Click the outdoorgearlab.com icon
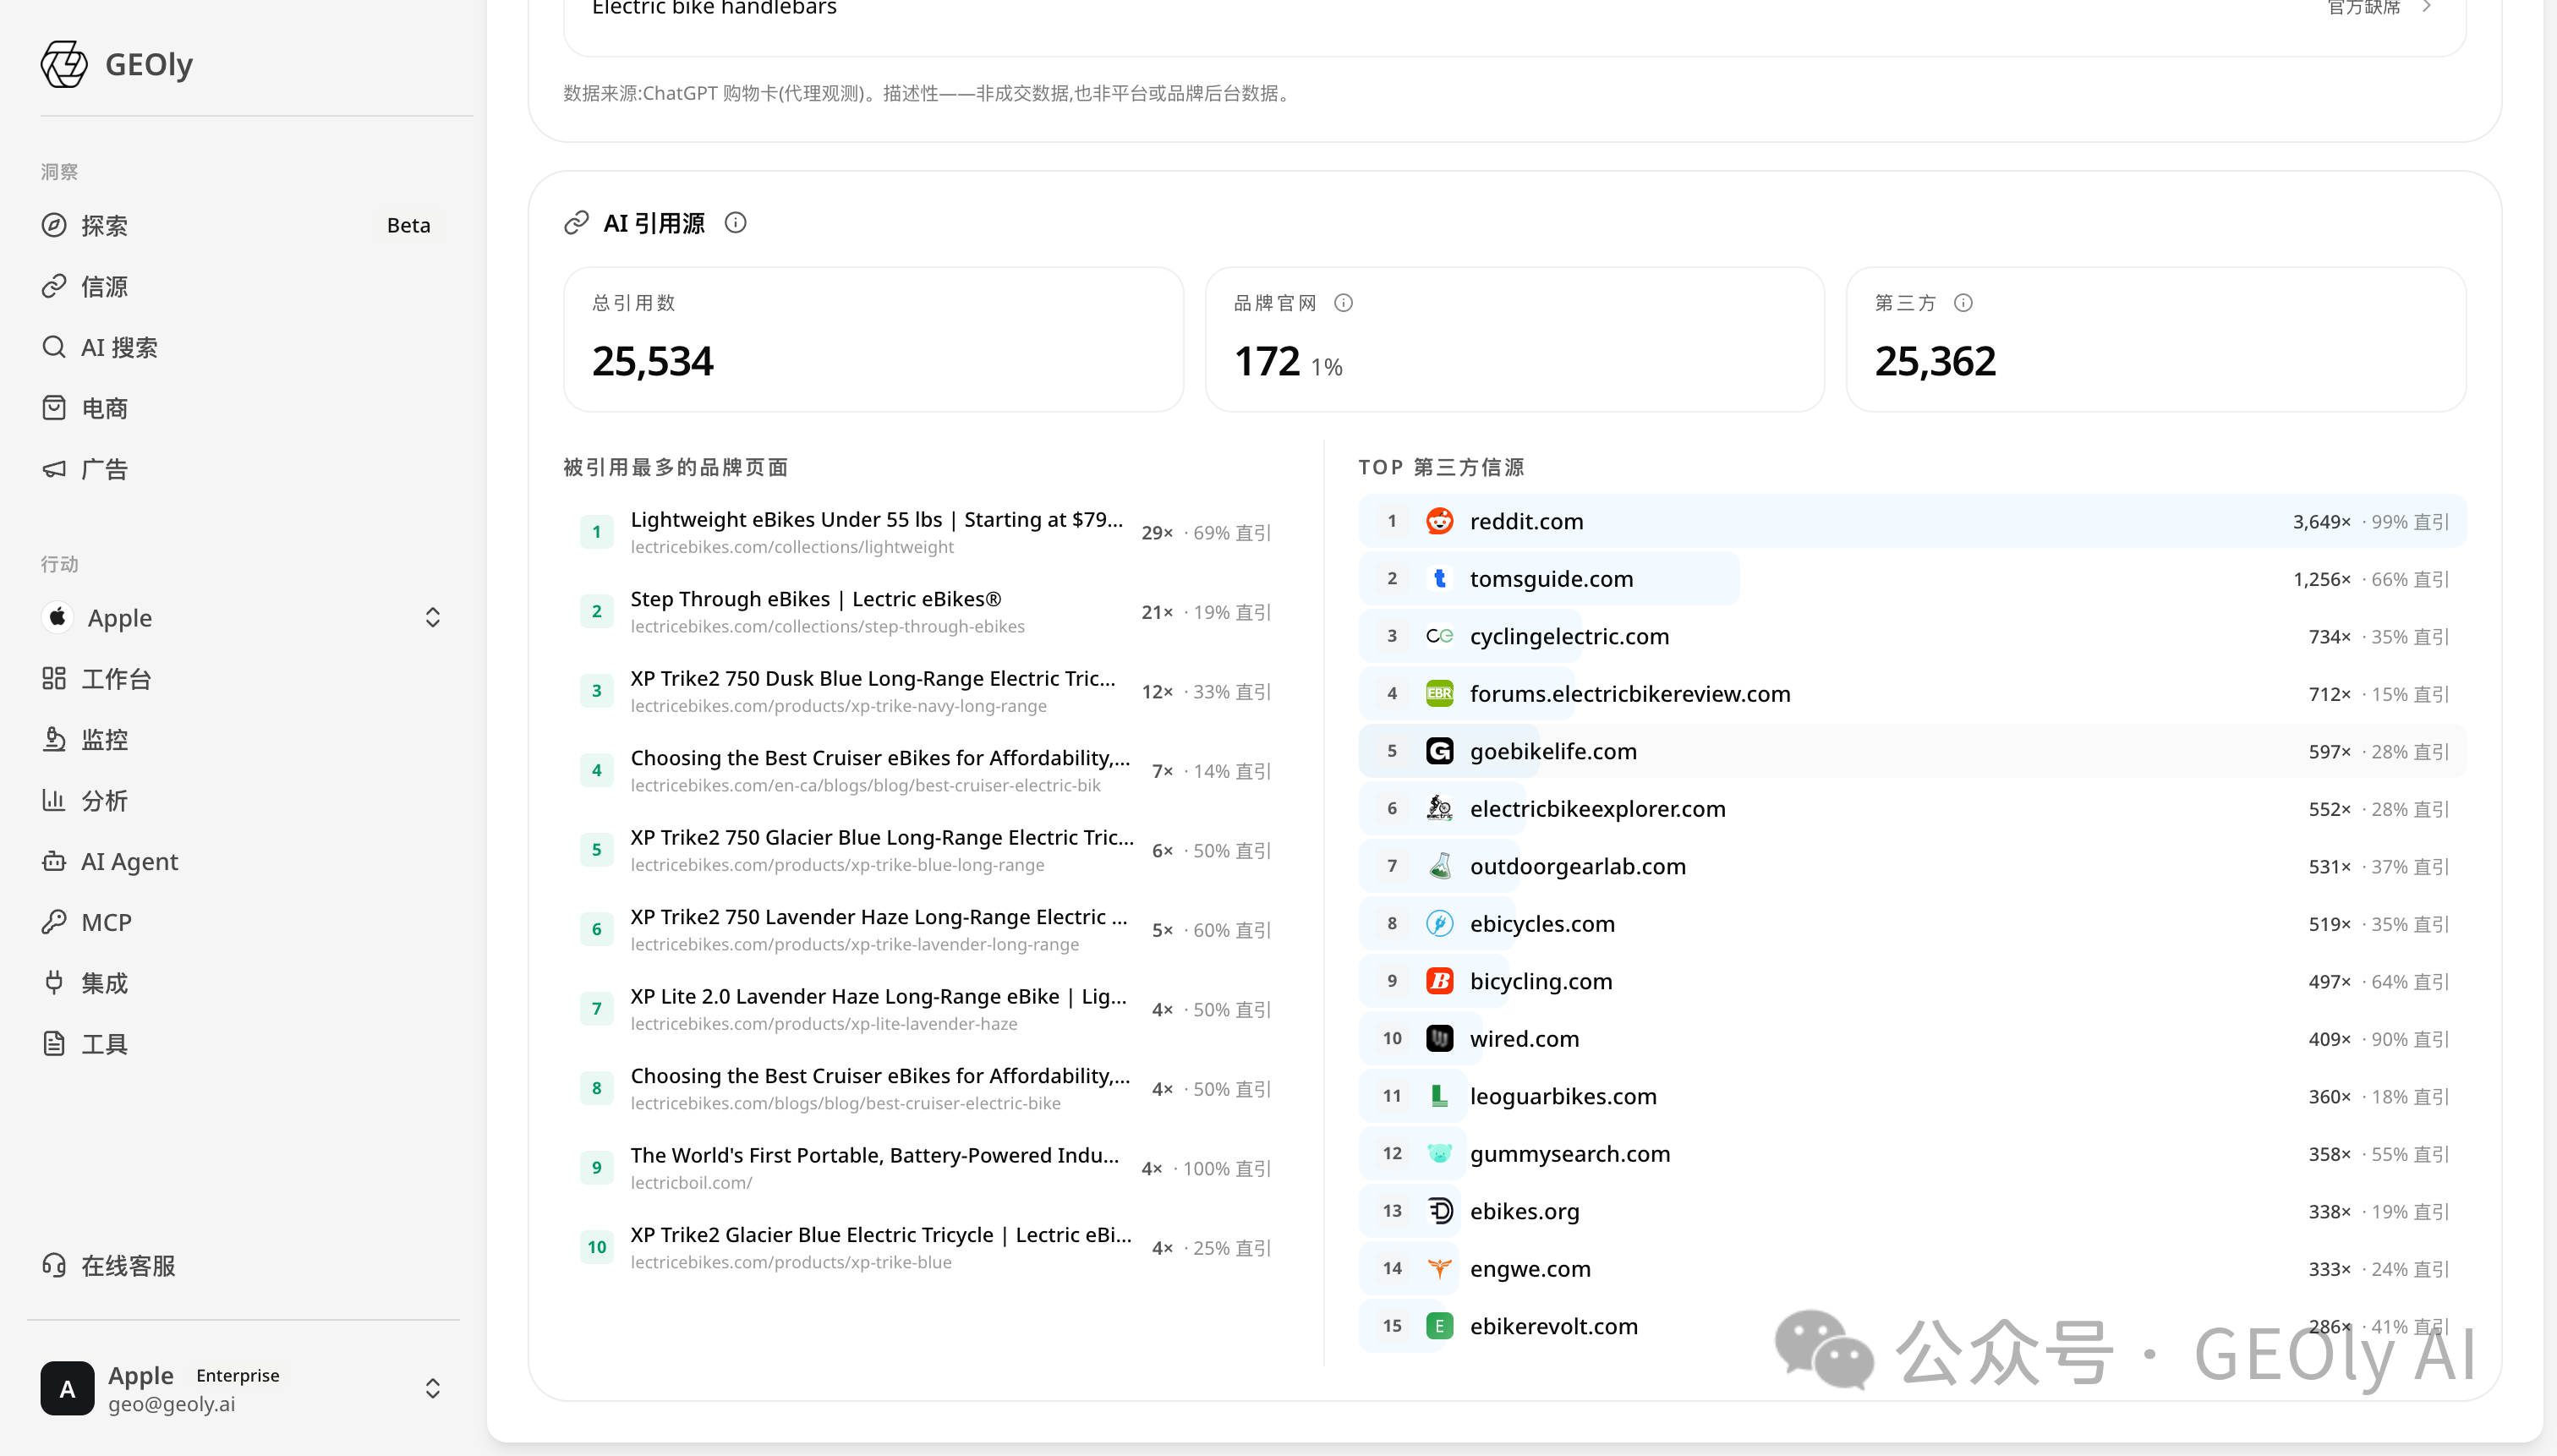This screenshot has height=1456, width=2557. click(1439, 866)
